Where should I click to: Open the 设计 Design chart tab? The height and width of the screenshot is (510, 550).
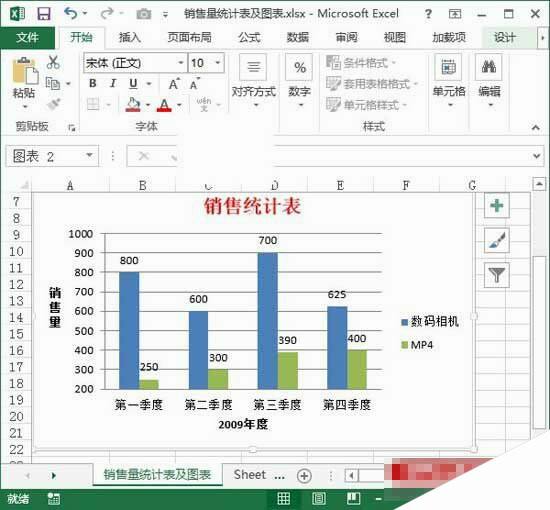pyautogui.click(x=505, y=37)
